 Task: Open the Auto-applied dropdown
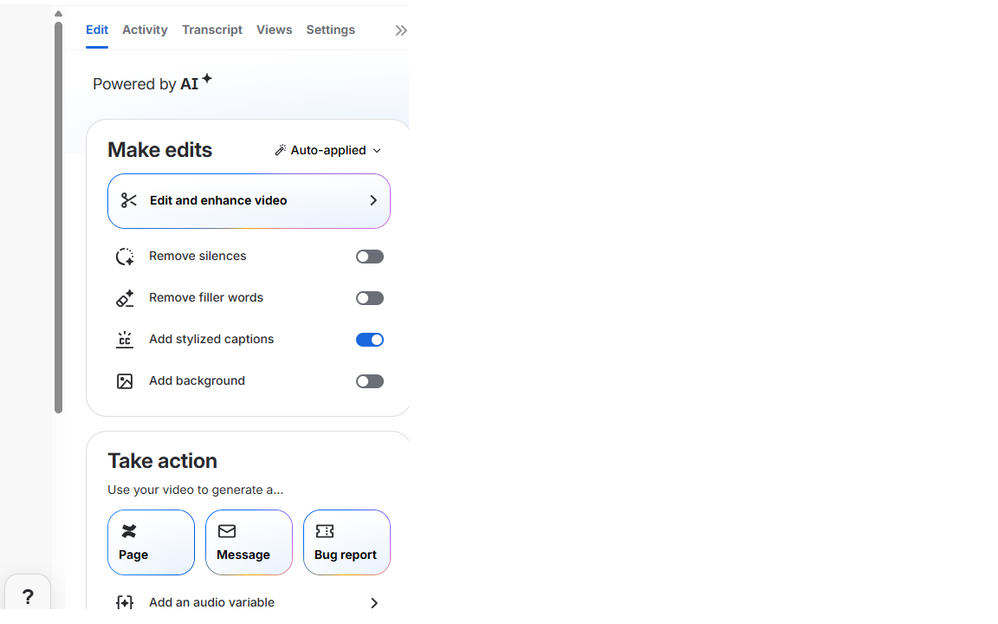[328, 150]
